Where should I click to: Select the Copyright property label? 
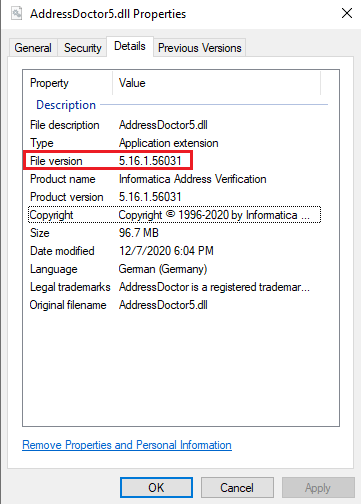[x=51, y=215]
